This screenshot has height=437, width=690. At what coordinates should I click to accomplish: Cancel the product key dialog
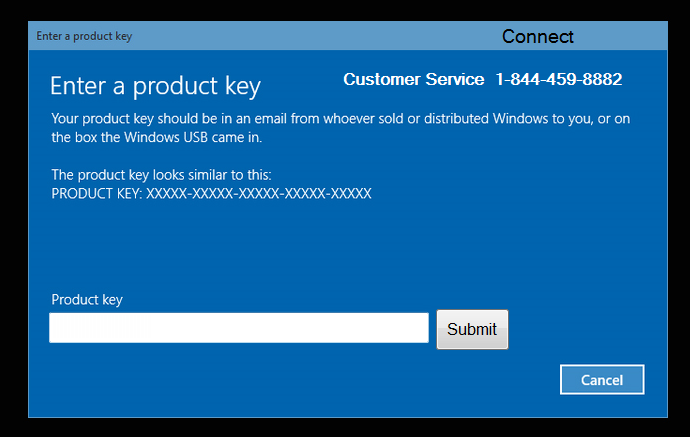click(602, 379)
